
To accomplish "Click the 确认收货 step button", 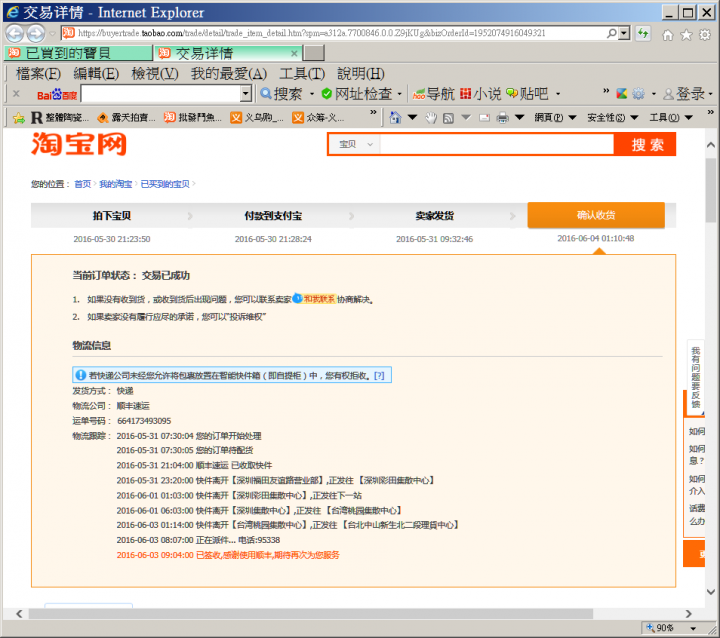I will (x=596, y=215).
